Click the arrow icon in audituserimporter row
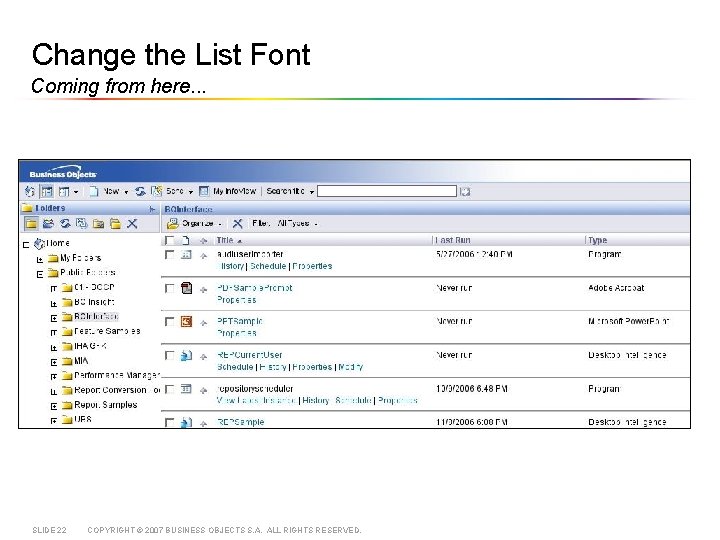Viewport: 720px width, 540px height. (203, 256)
